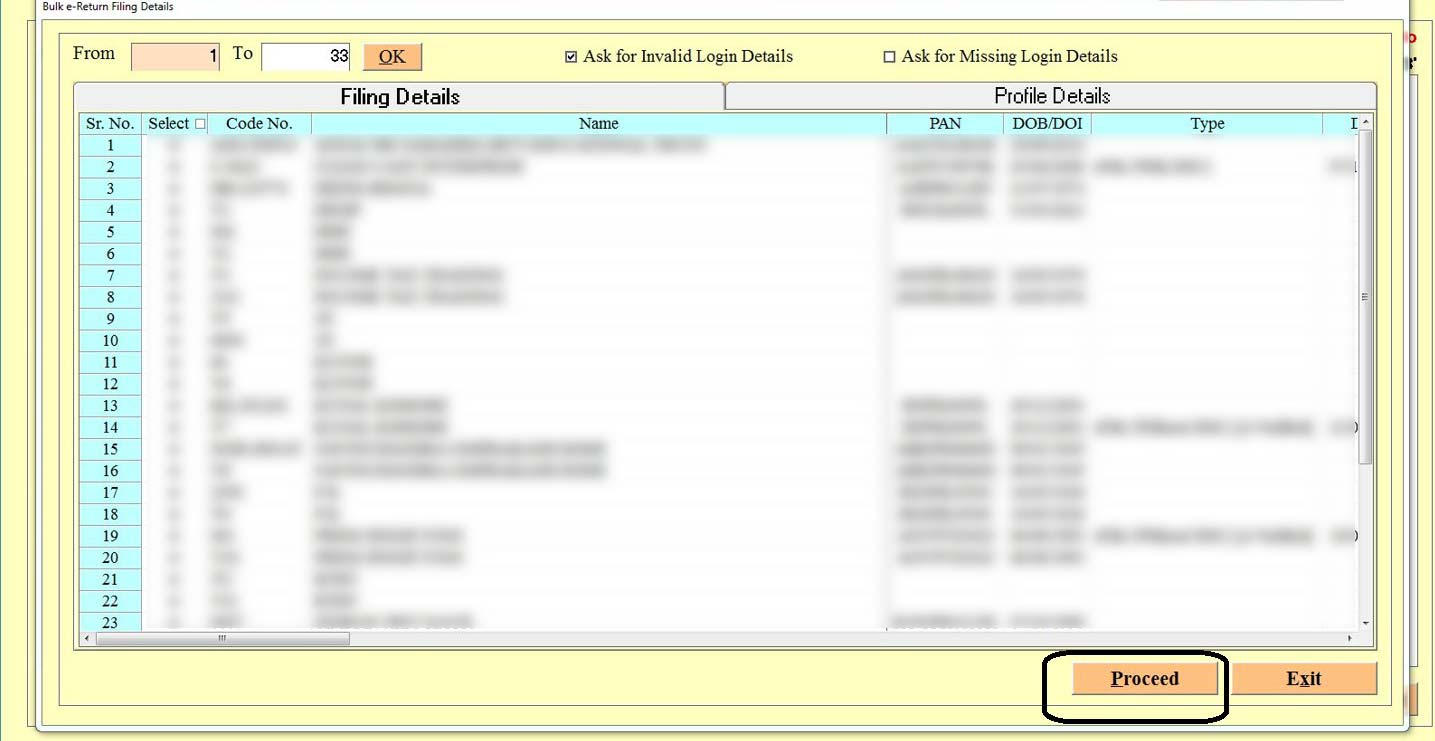Viewport: 1435px width, 741px height.
Task: Click the DOB/DOI column header
Action: 1044,123
